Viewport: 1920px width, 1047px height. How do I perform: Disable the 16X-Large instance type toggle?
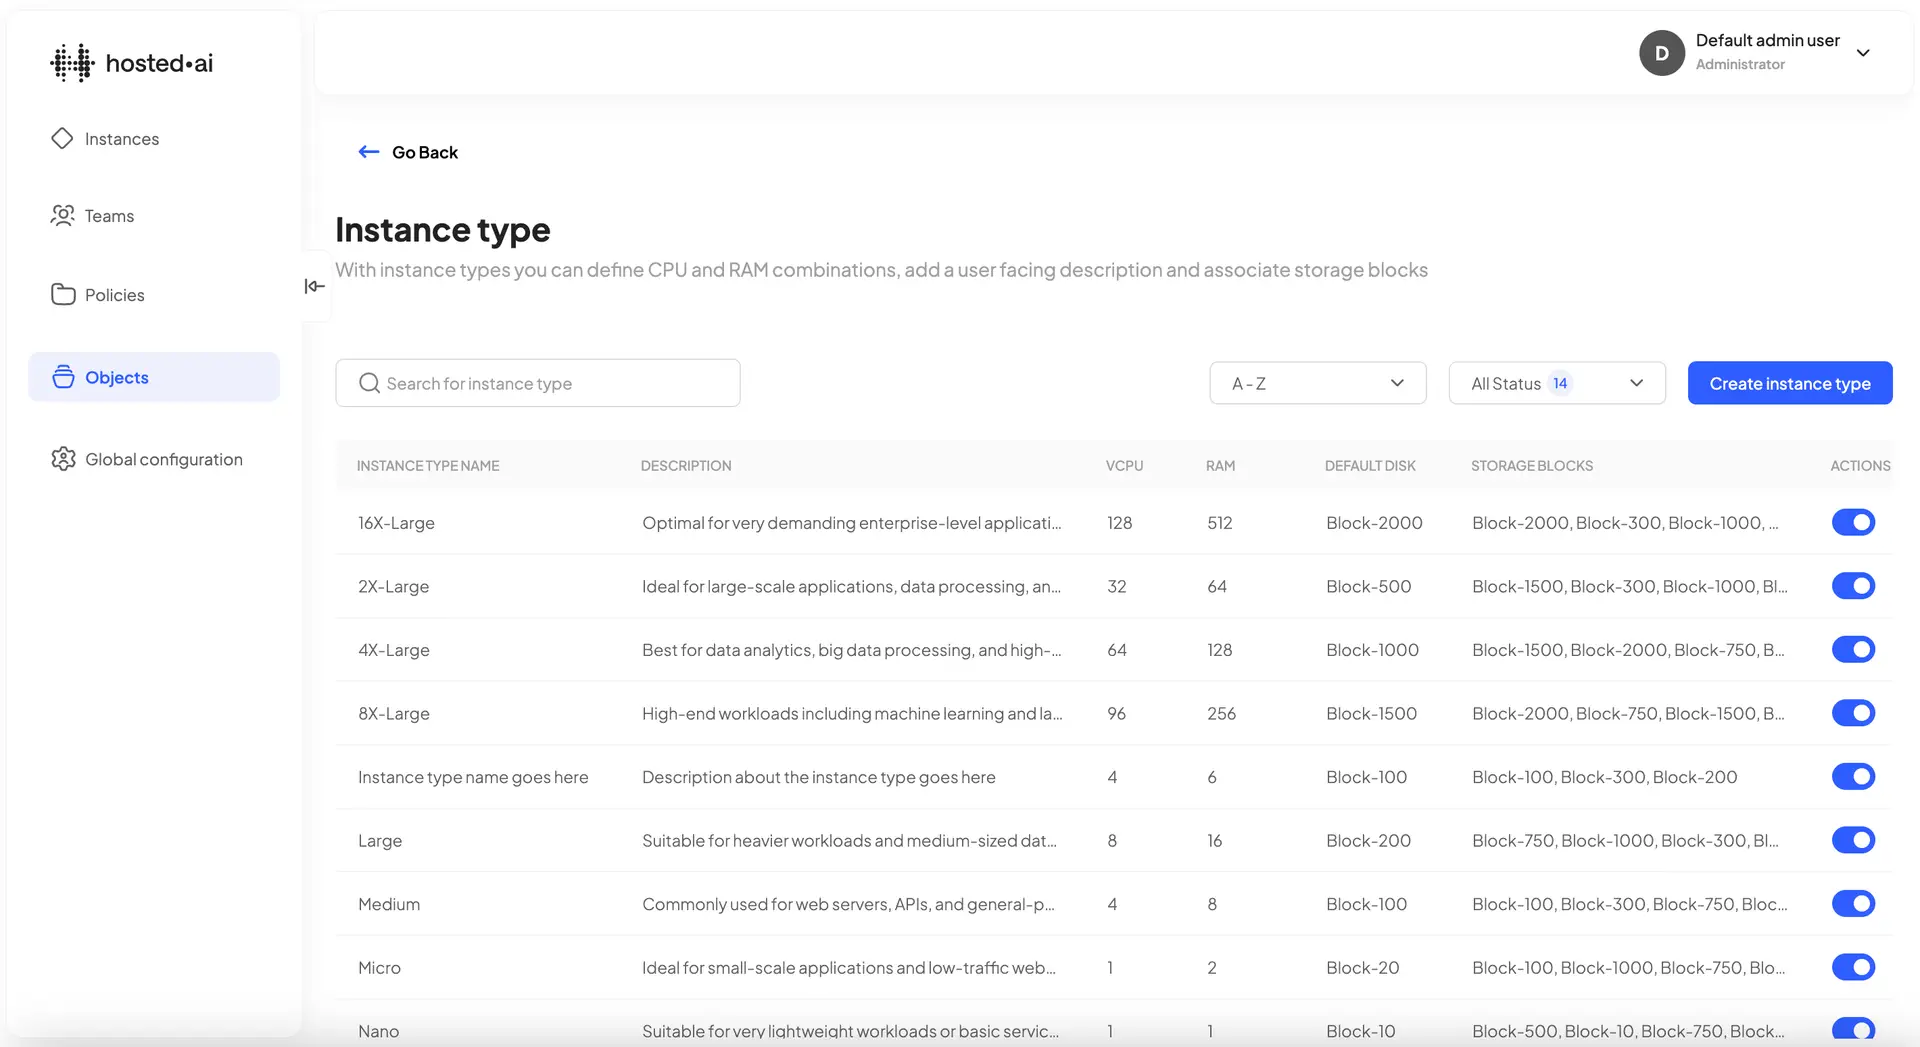(x=1853, y=522)
